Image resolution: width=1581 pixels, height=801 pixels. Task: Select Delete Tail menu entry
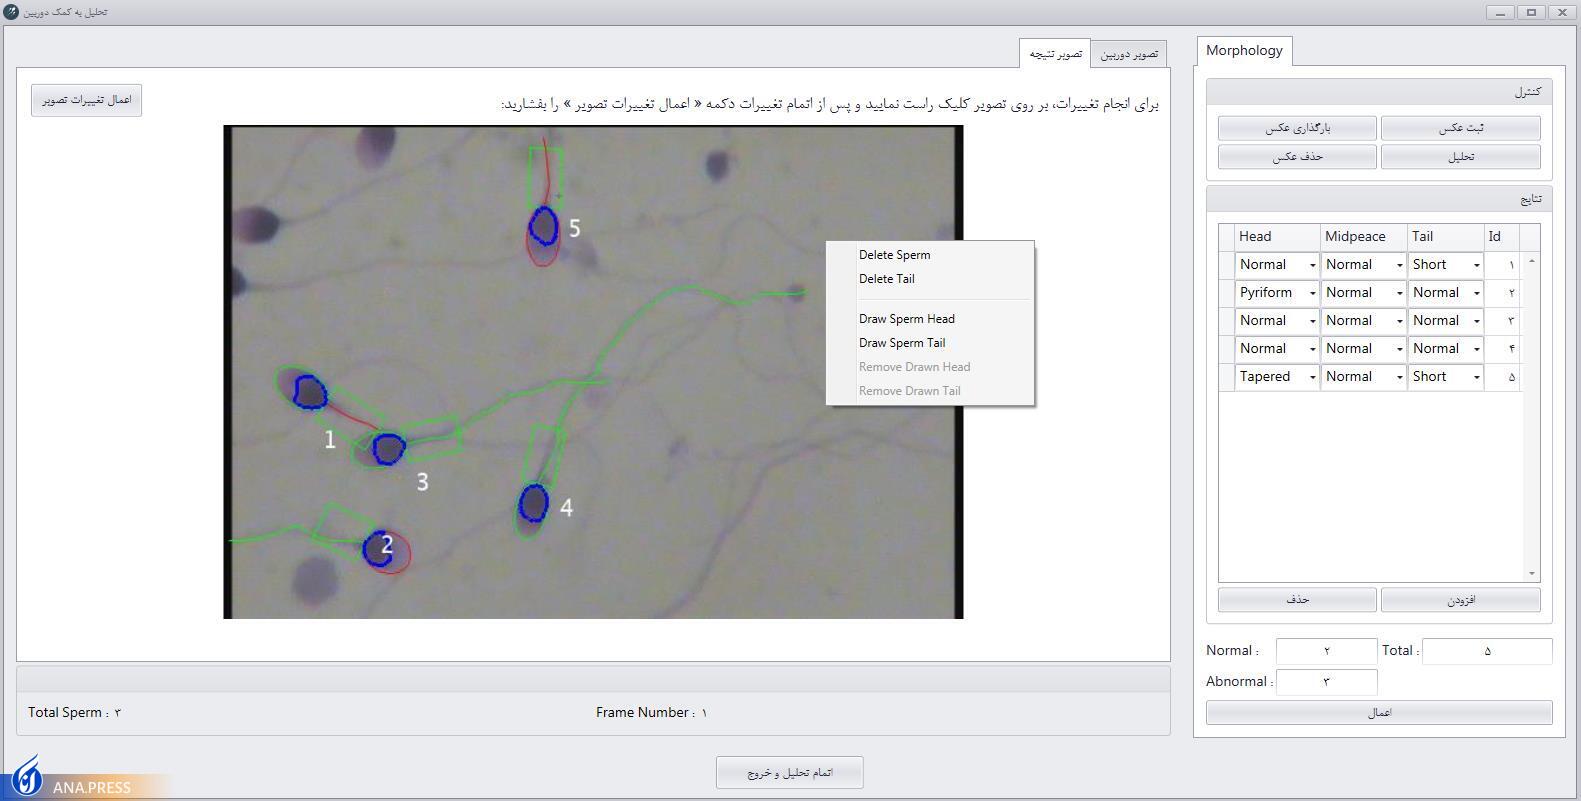tap(886, 279)
